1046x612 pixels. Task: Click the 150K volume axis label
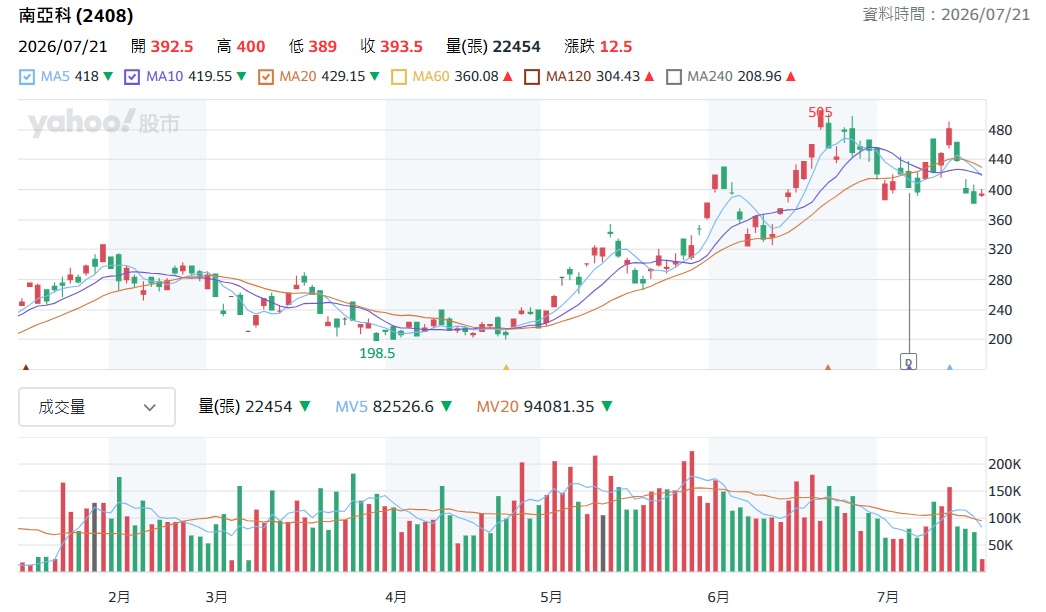(x=1005, y=491)
